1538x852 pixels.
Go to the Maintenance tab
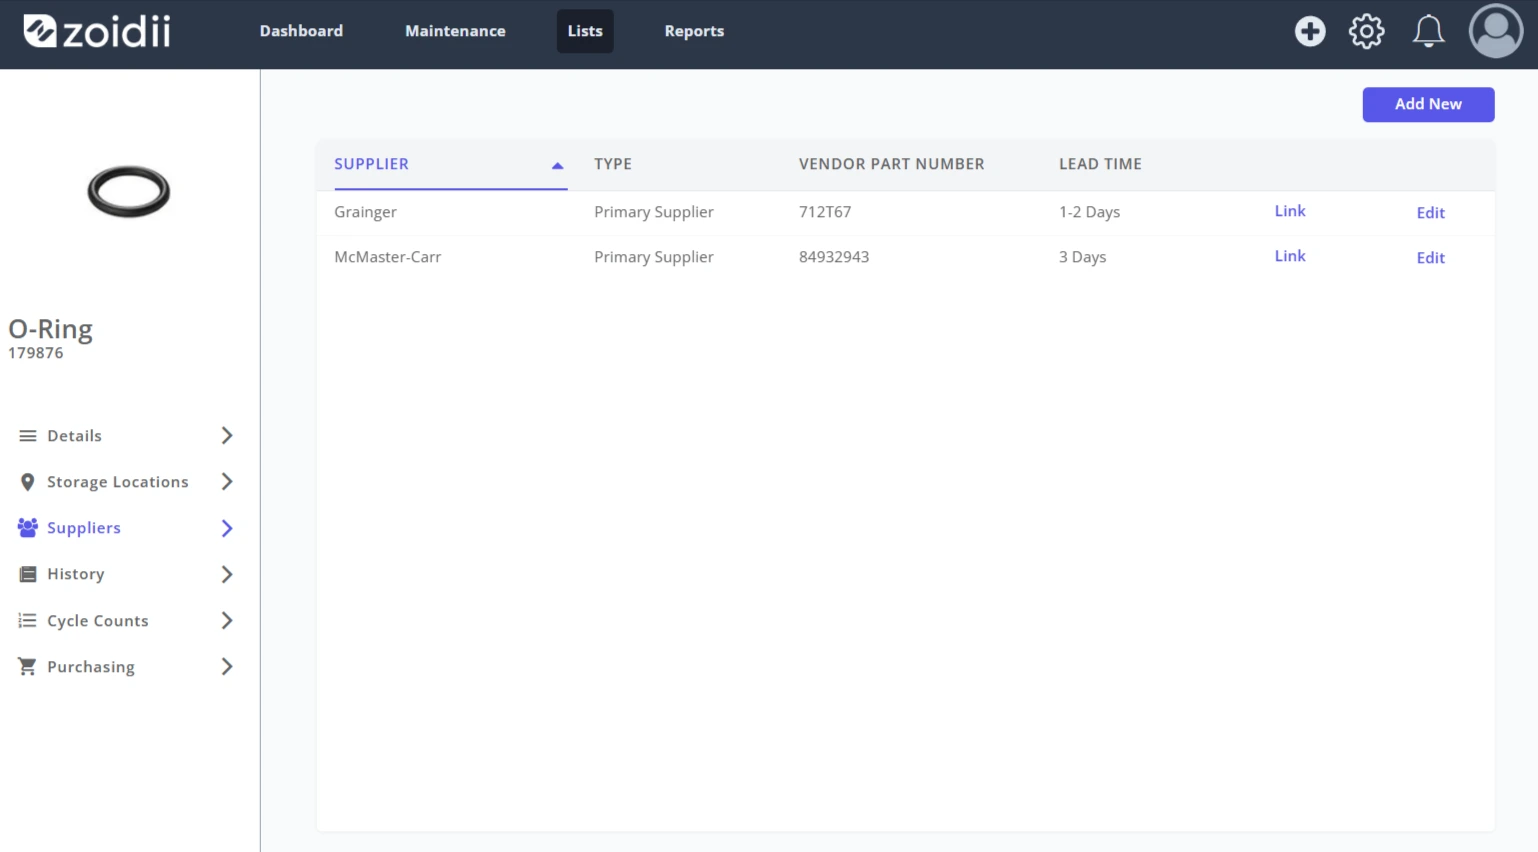pos(455,31)
